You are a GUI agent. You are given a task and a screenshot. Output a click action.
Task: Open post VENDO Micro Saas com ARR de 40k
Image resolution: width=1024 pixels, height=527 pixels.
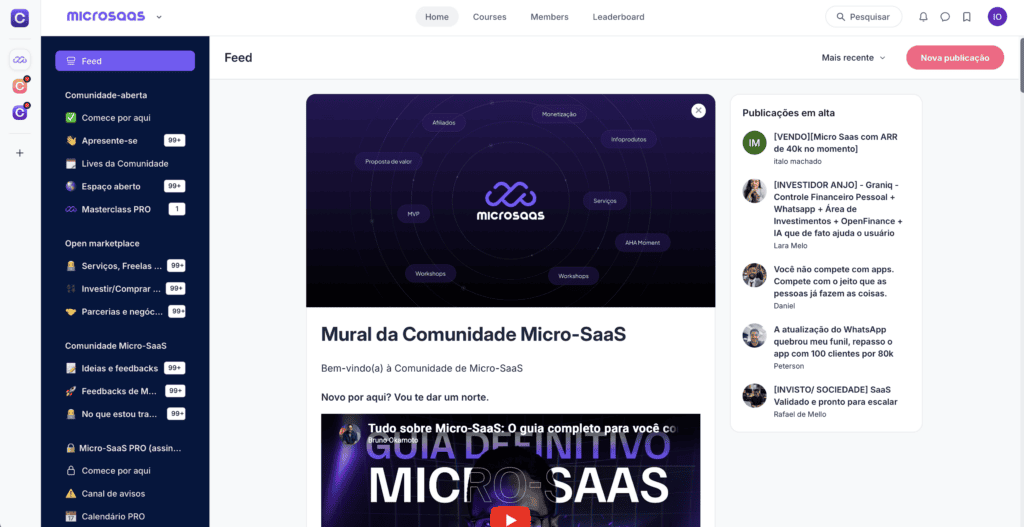835,143
